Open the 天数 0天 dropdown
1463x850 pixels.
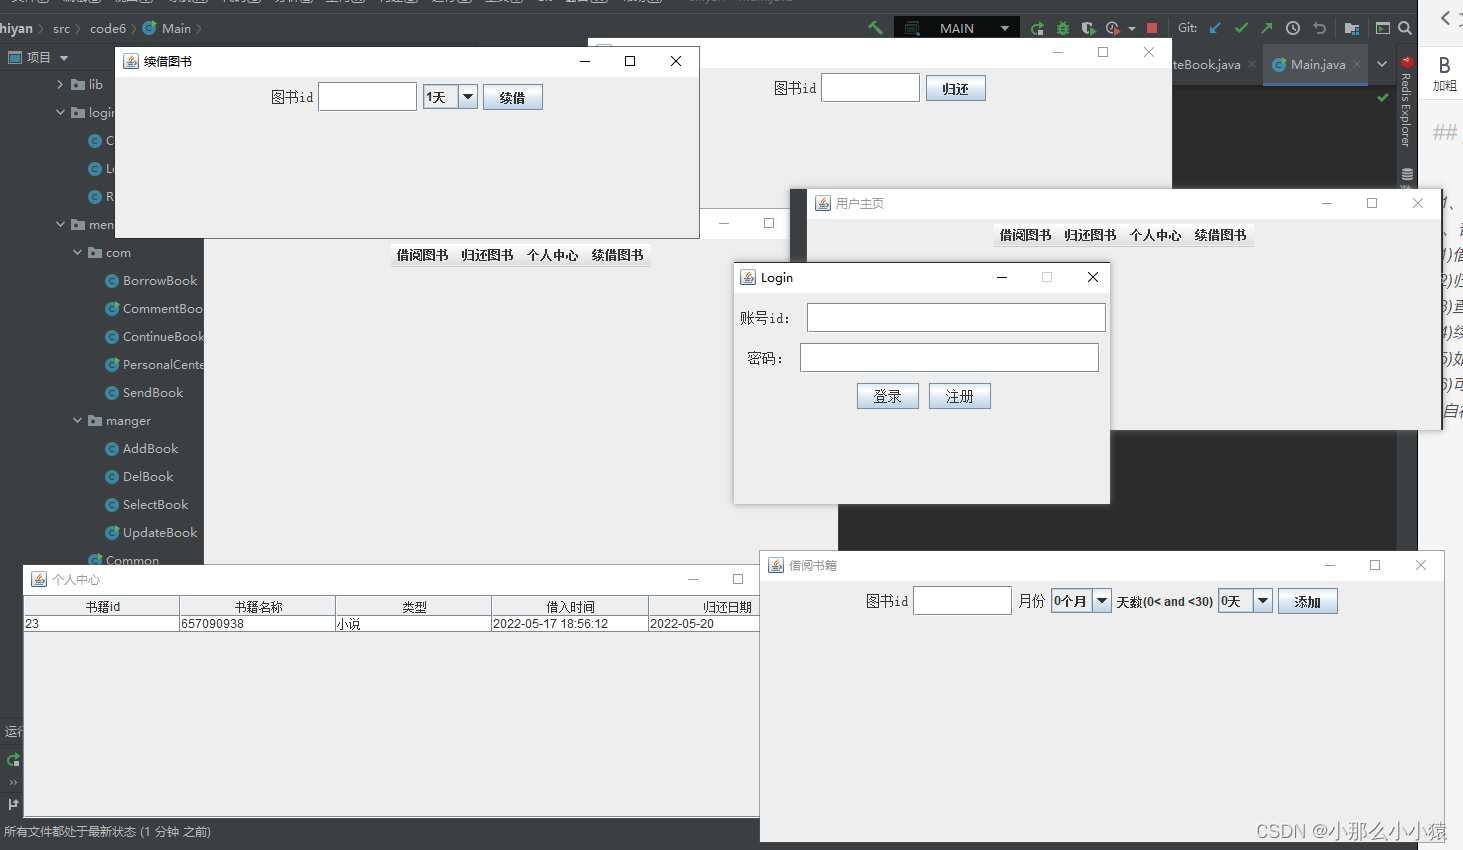point(1263,601)
